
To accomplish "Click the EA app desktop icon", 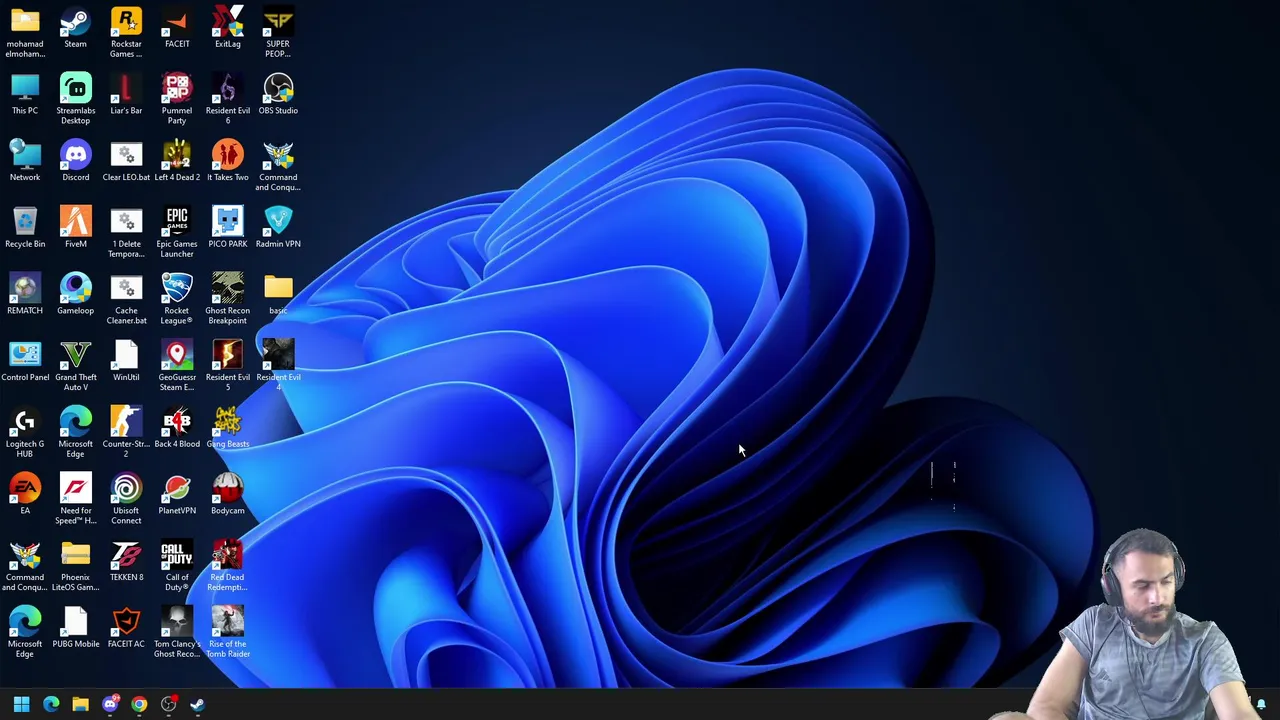I will tap(25, 495).
